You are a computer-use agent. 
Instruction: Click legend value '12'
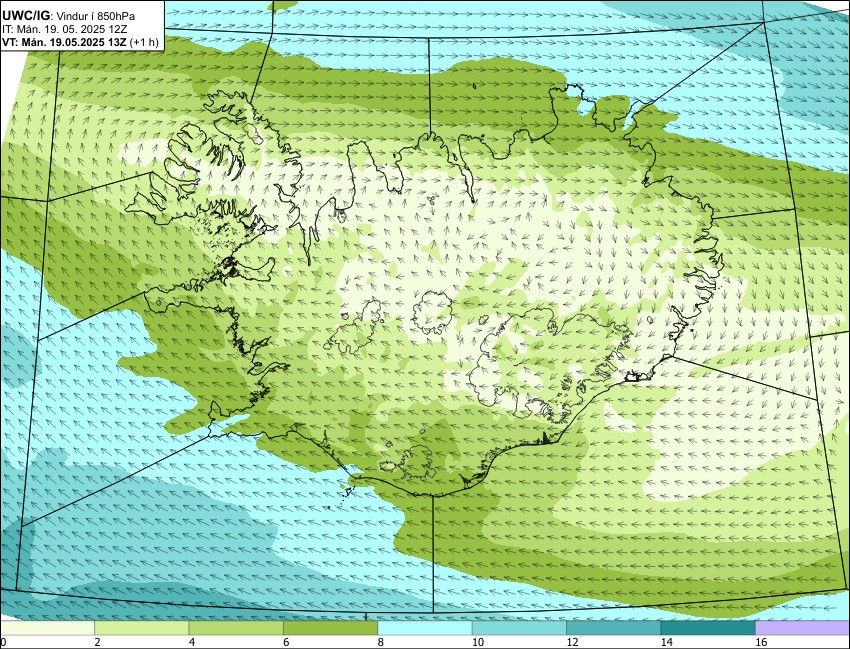pyautogui.click(x=572, y=642)
